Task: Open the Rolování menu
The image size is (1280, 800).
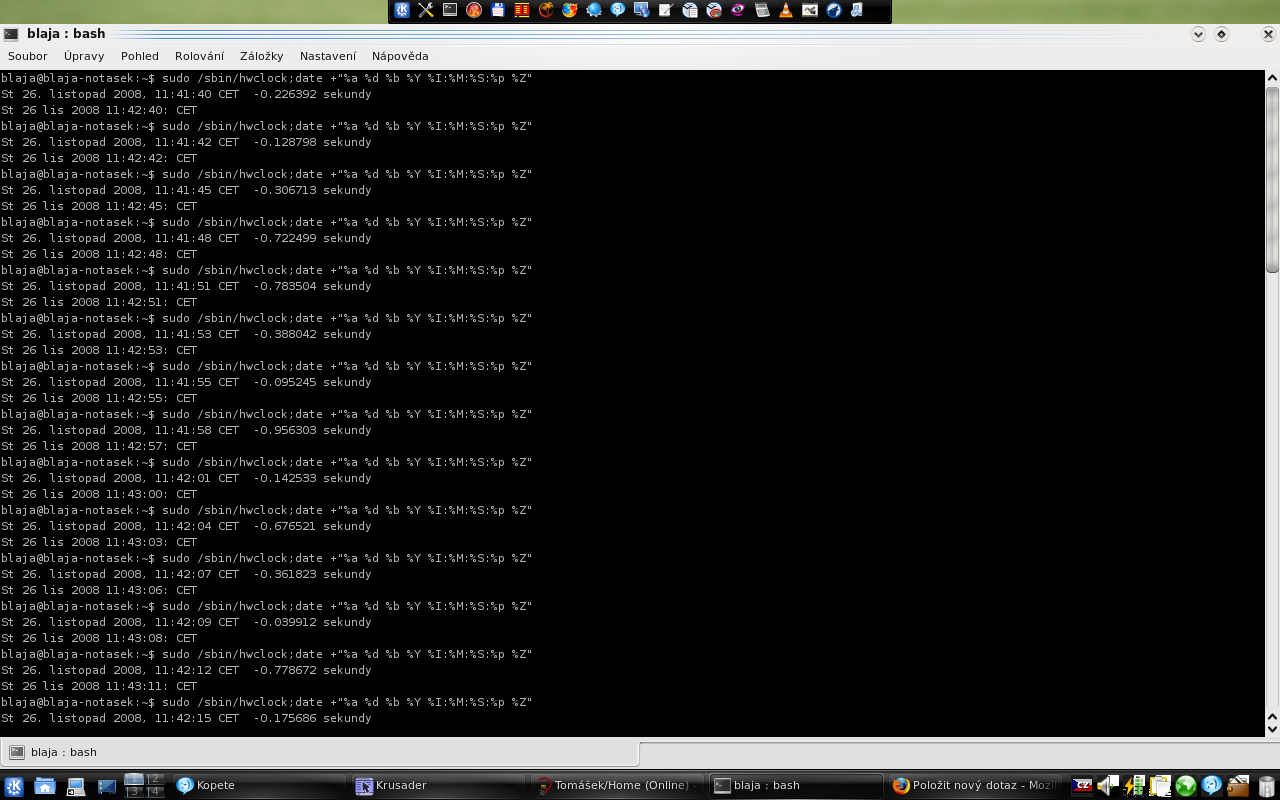Action: (x=199, y=56)
